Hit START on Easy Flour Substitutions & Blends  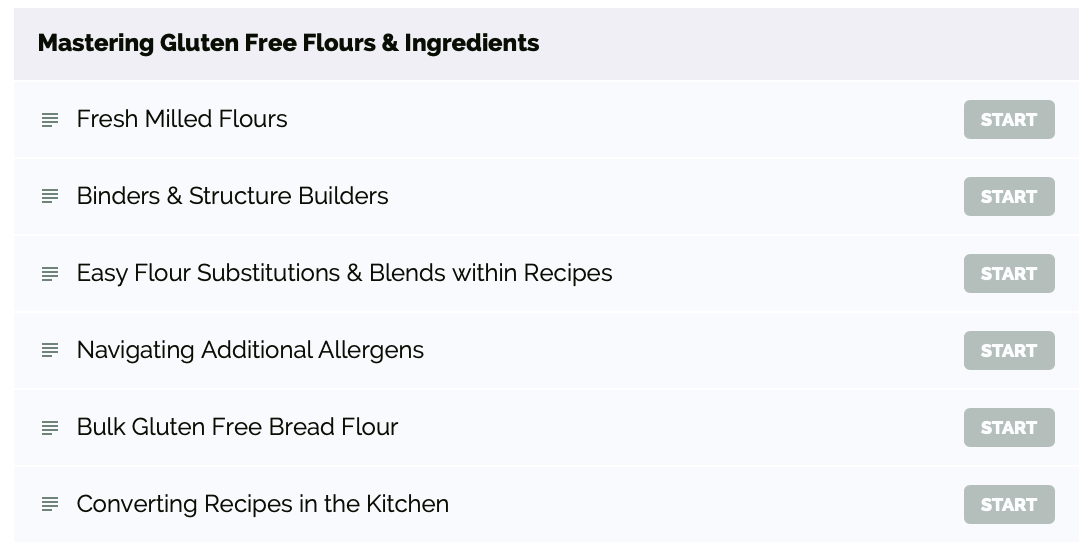pos(1008,274)
